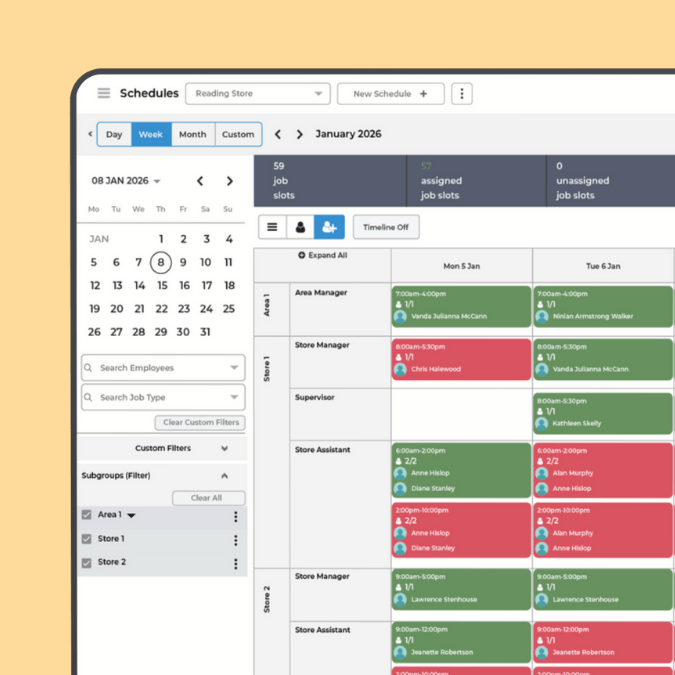
Task: Open options menu for Area 1 subgroup
Action: click(x=236, y=517)
